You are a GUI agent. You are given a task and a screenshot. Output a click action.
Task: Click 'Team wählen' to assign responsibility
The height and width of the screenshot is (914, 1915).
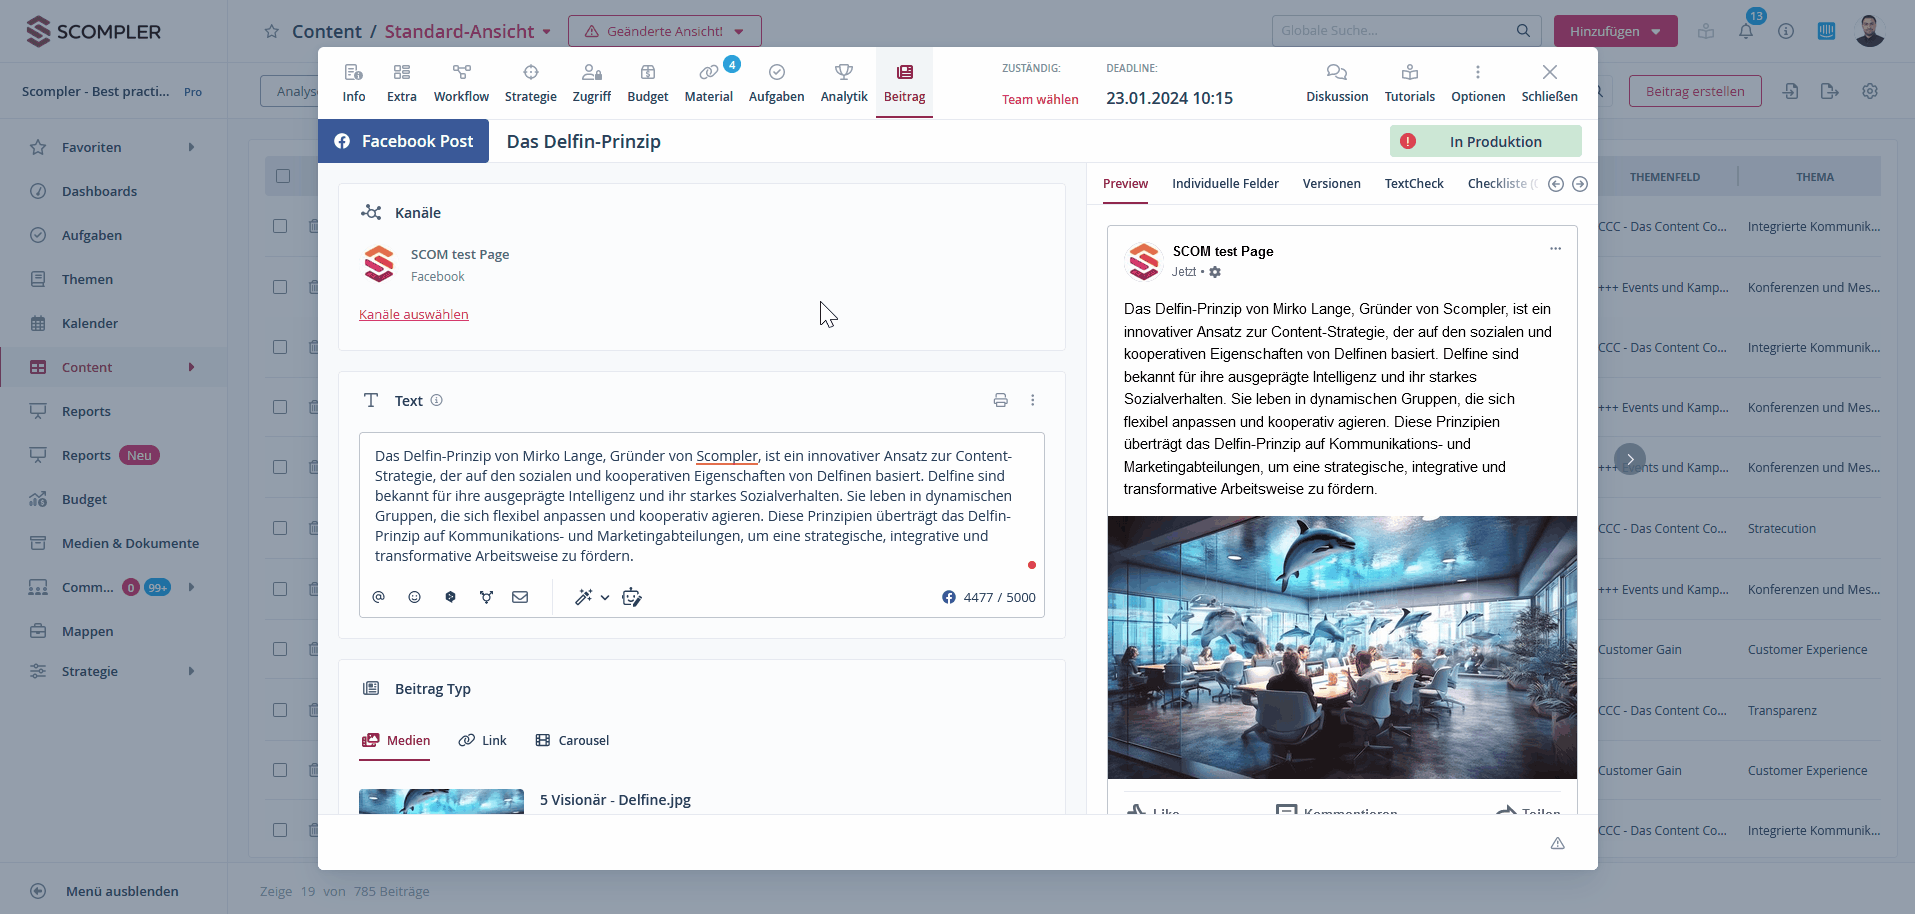click(x=1040, y=99)
